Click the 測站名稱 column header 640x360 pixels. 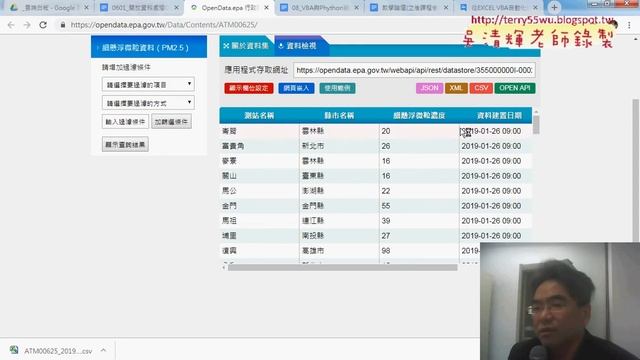[259, 116]
